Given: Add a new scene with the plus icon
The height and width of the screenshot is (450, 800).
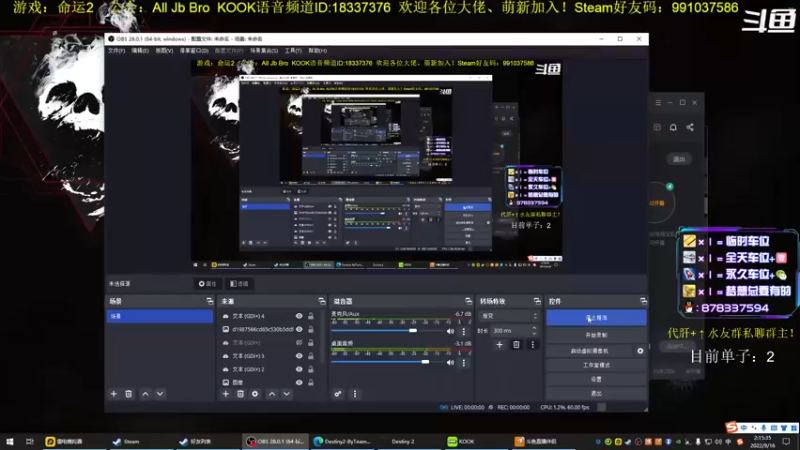Looking at the screenshot, I should [x=114, y=394].
